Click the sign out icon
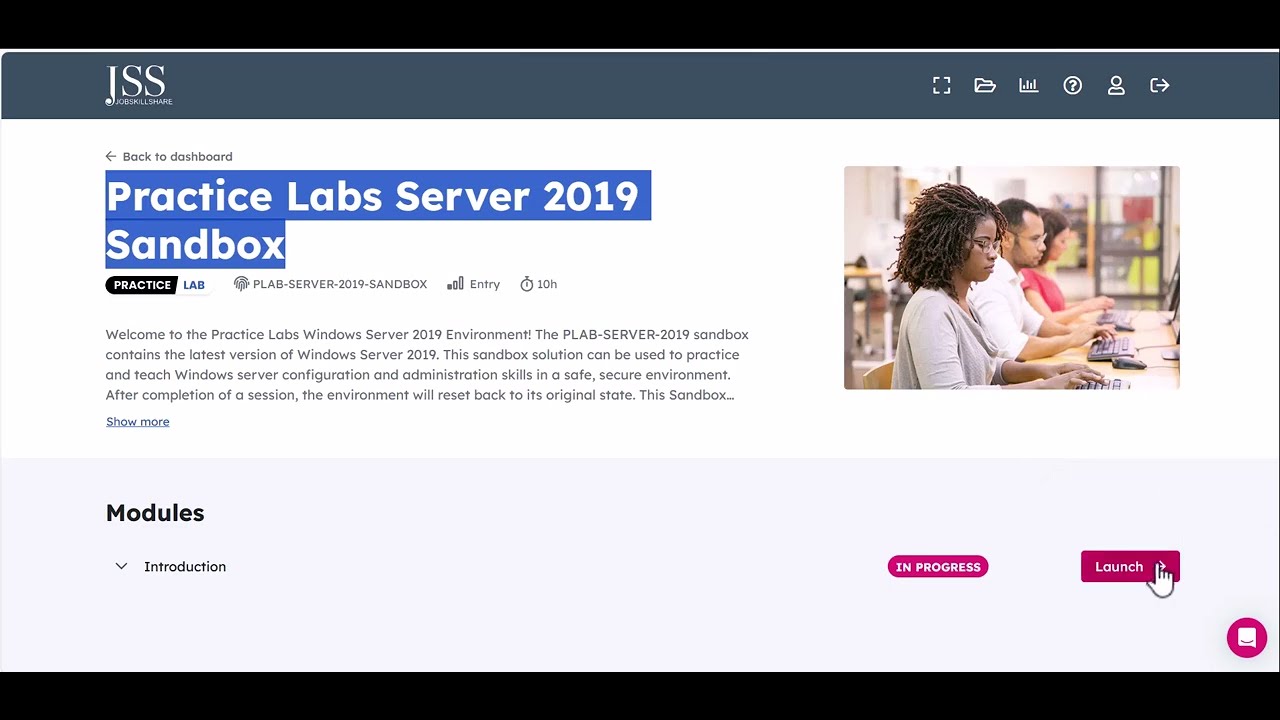Image resolution: width=1280 pixels, height=720 pixels. [1160, 86]
